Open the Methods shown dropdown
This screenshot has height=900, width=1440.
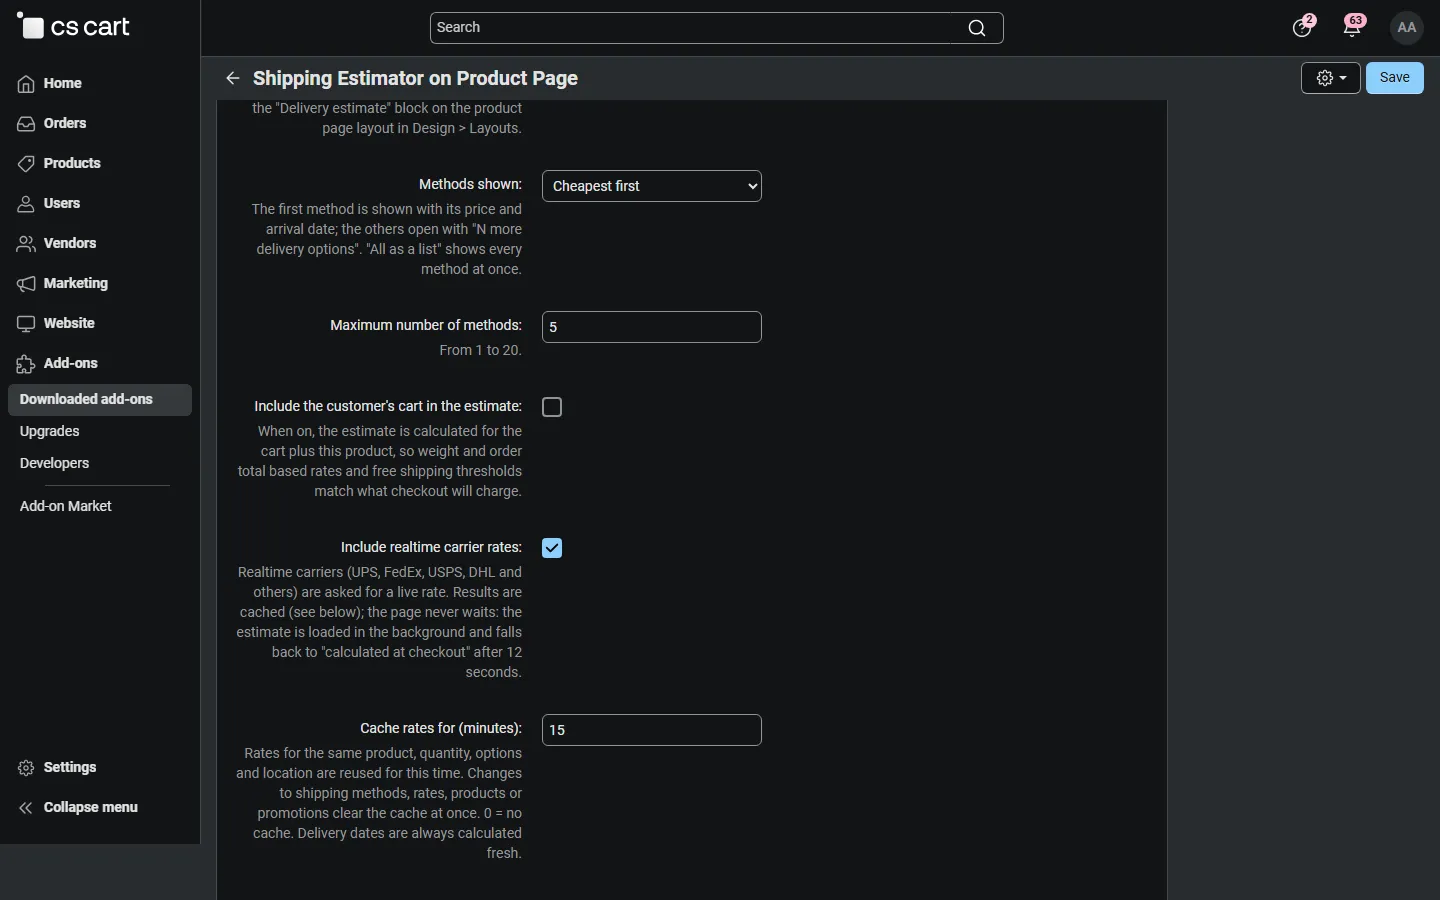(x=652, y=186)
